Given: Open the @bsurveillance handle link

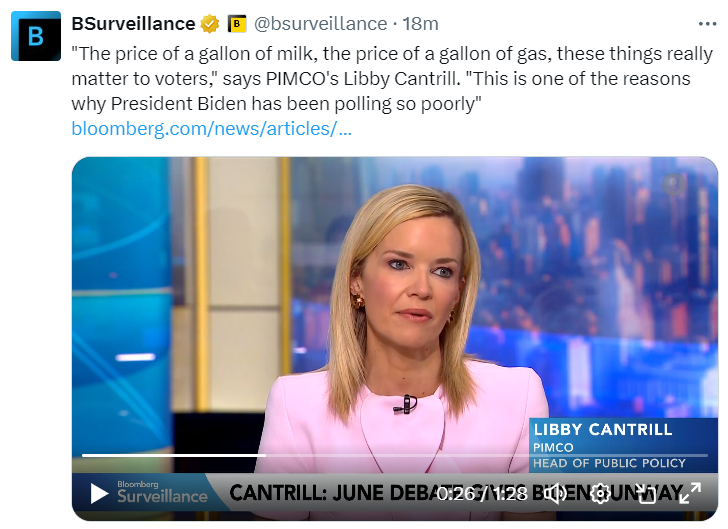Looking at the screenshot, I should point(321,23).
